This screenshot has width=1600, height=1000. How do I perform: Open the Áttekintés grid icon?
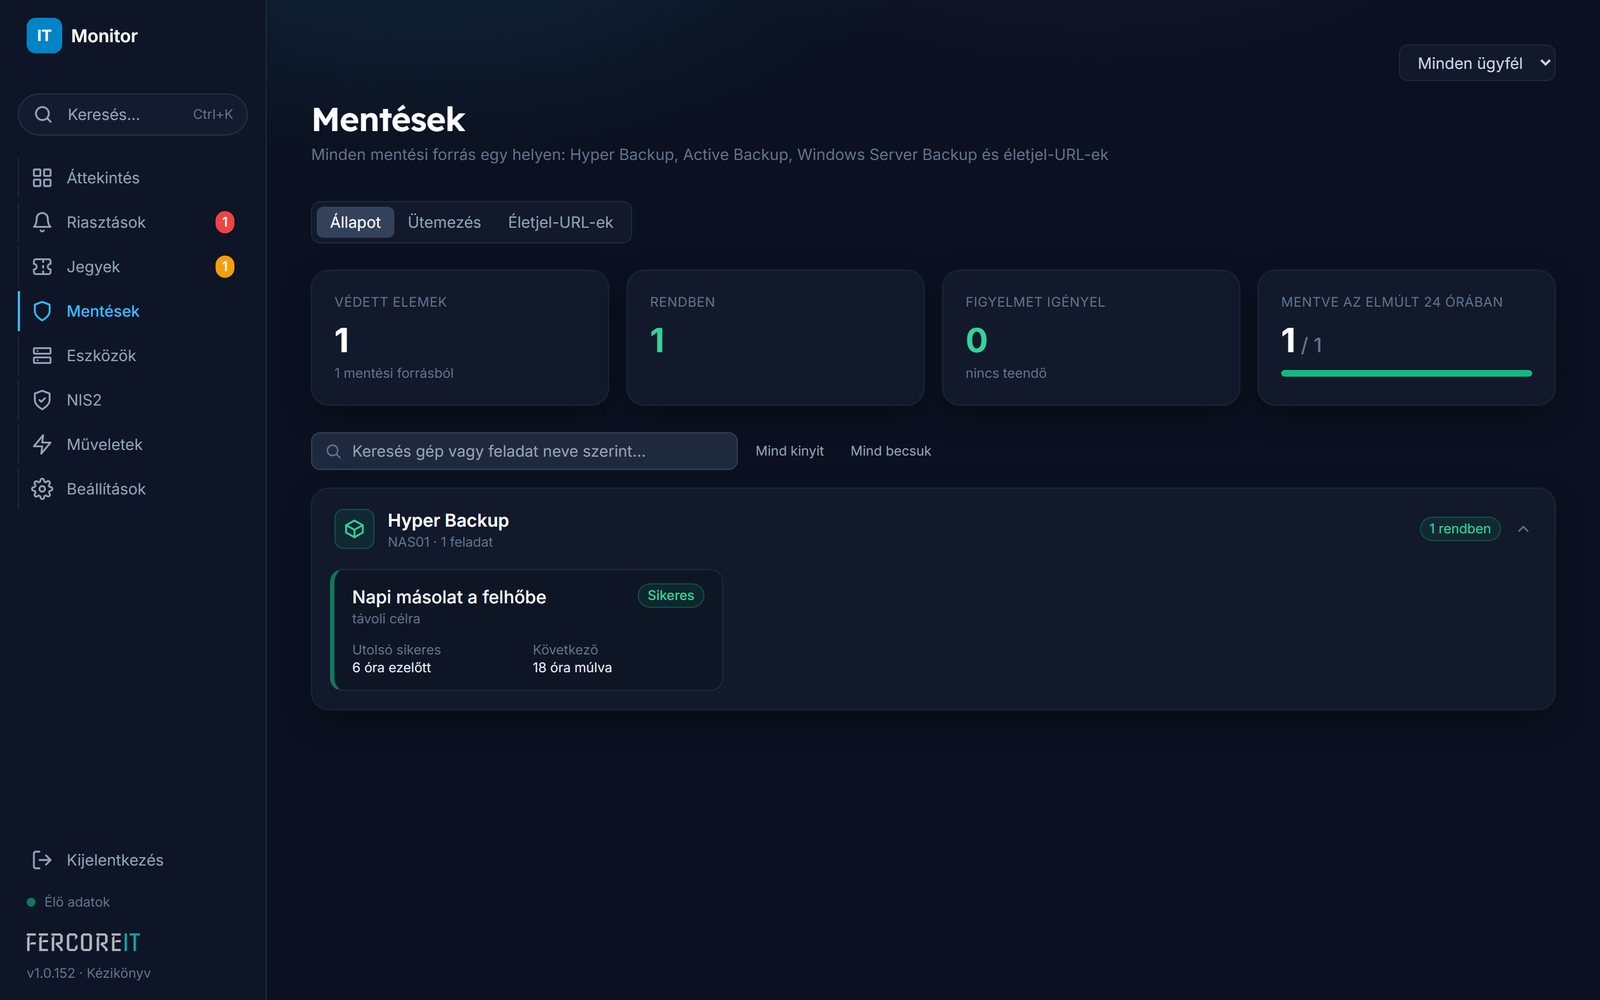[x=42, y=178]
